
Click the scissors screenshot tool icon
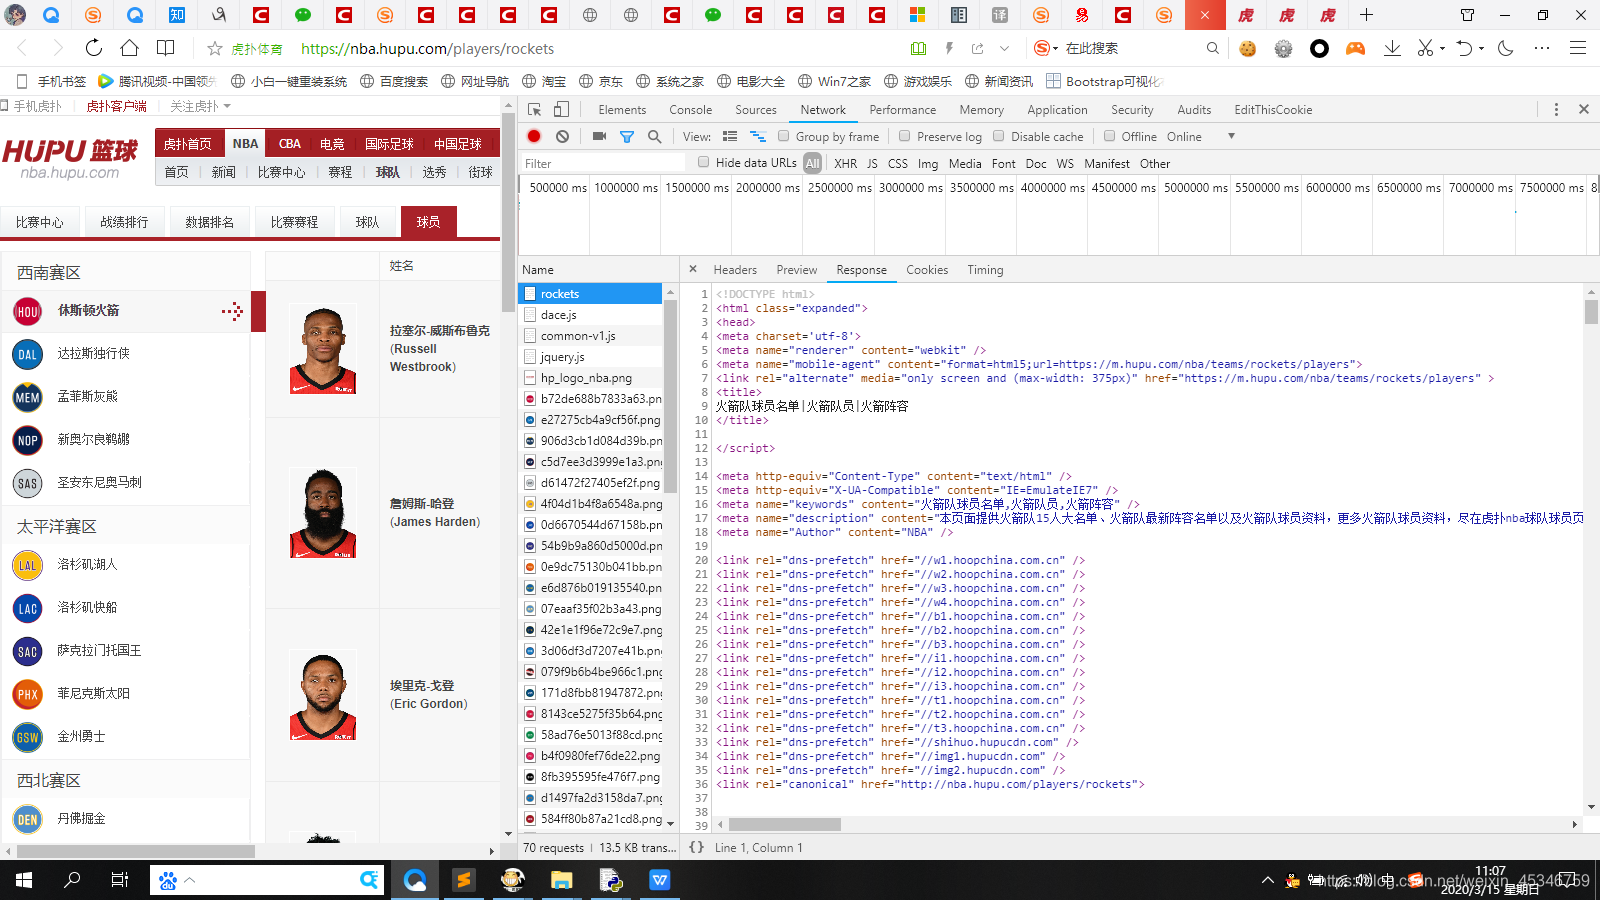(x=1426, y=48)
